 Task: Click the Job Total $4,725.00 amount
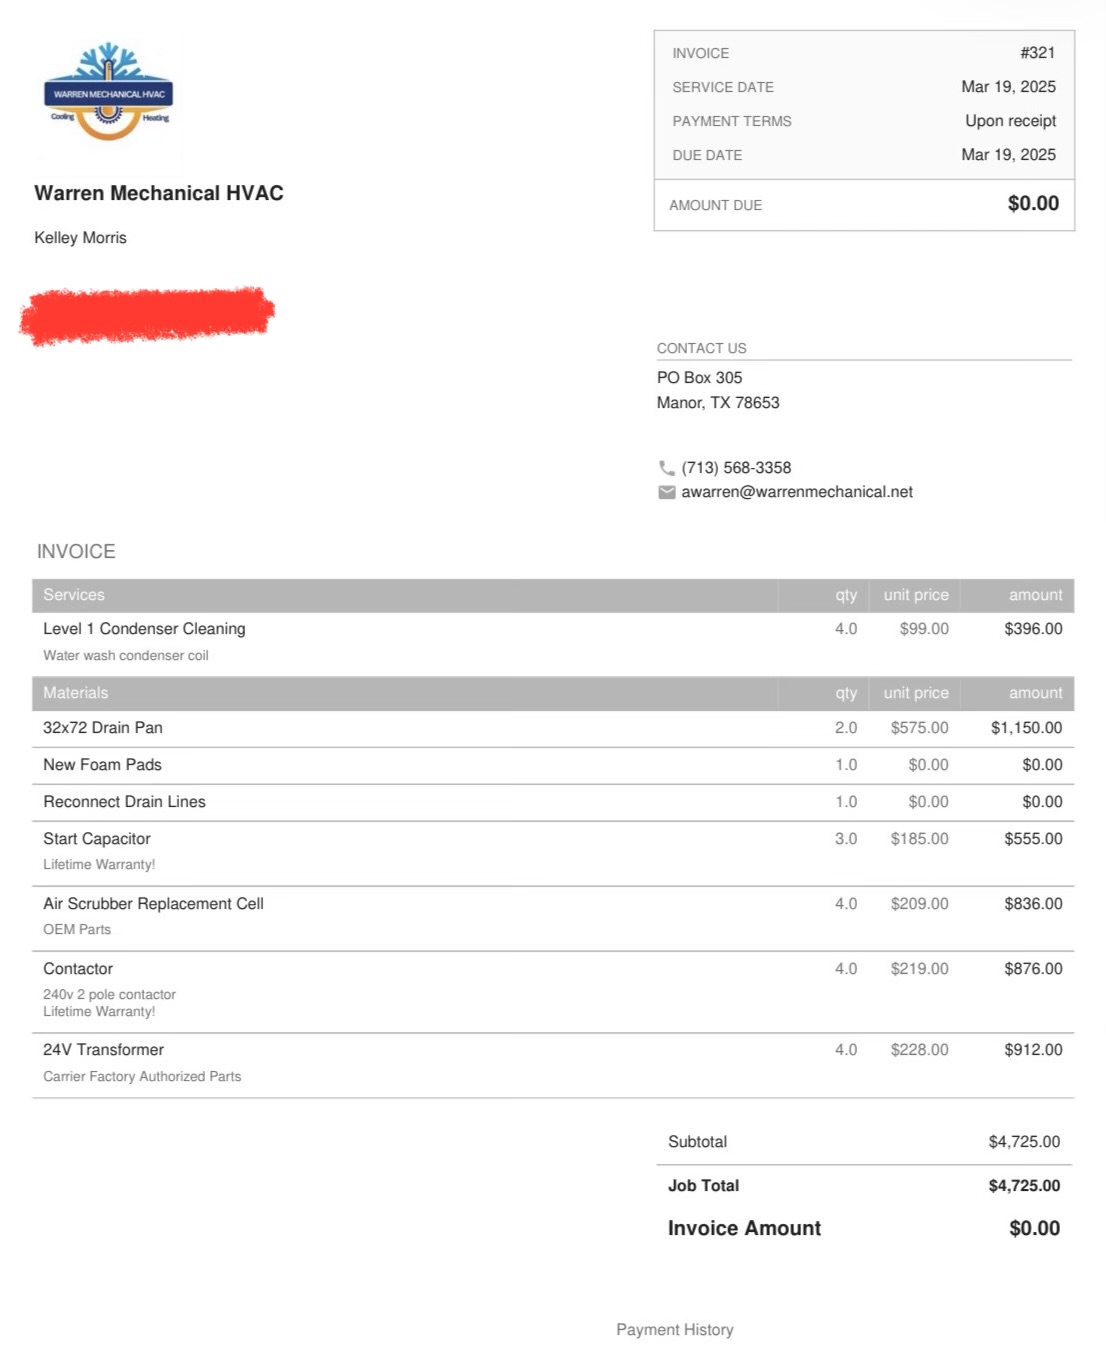[x=1024, y=1186]
